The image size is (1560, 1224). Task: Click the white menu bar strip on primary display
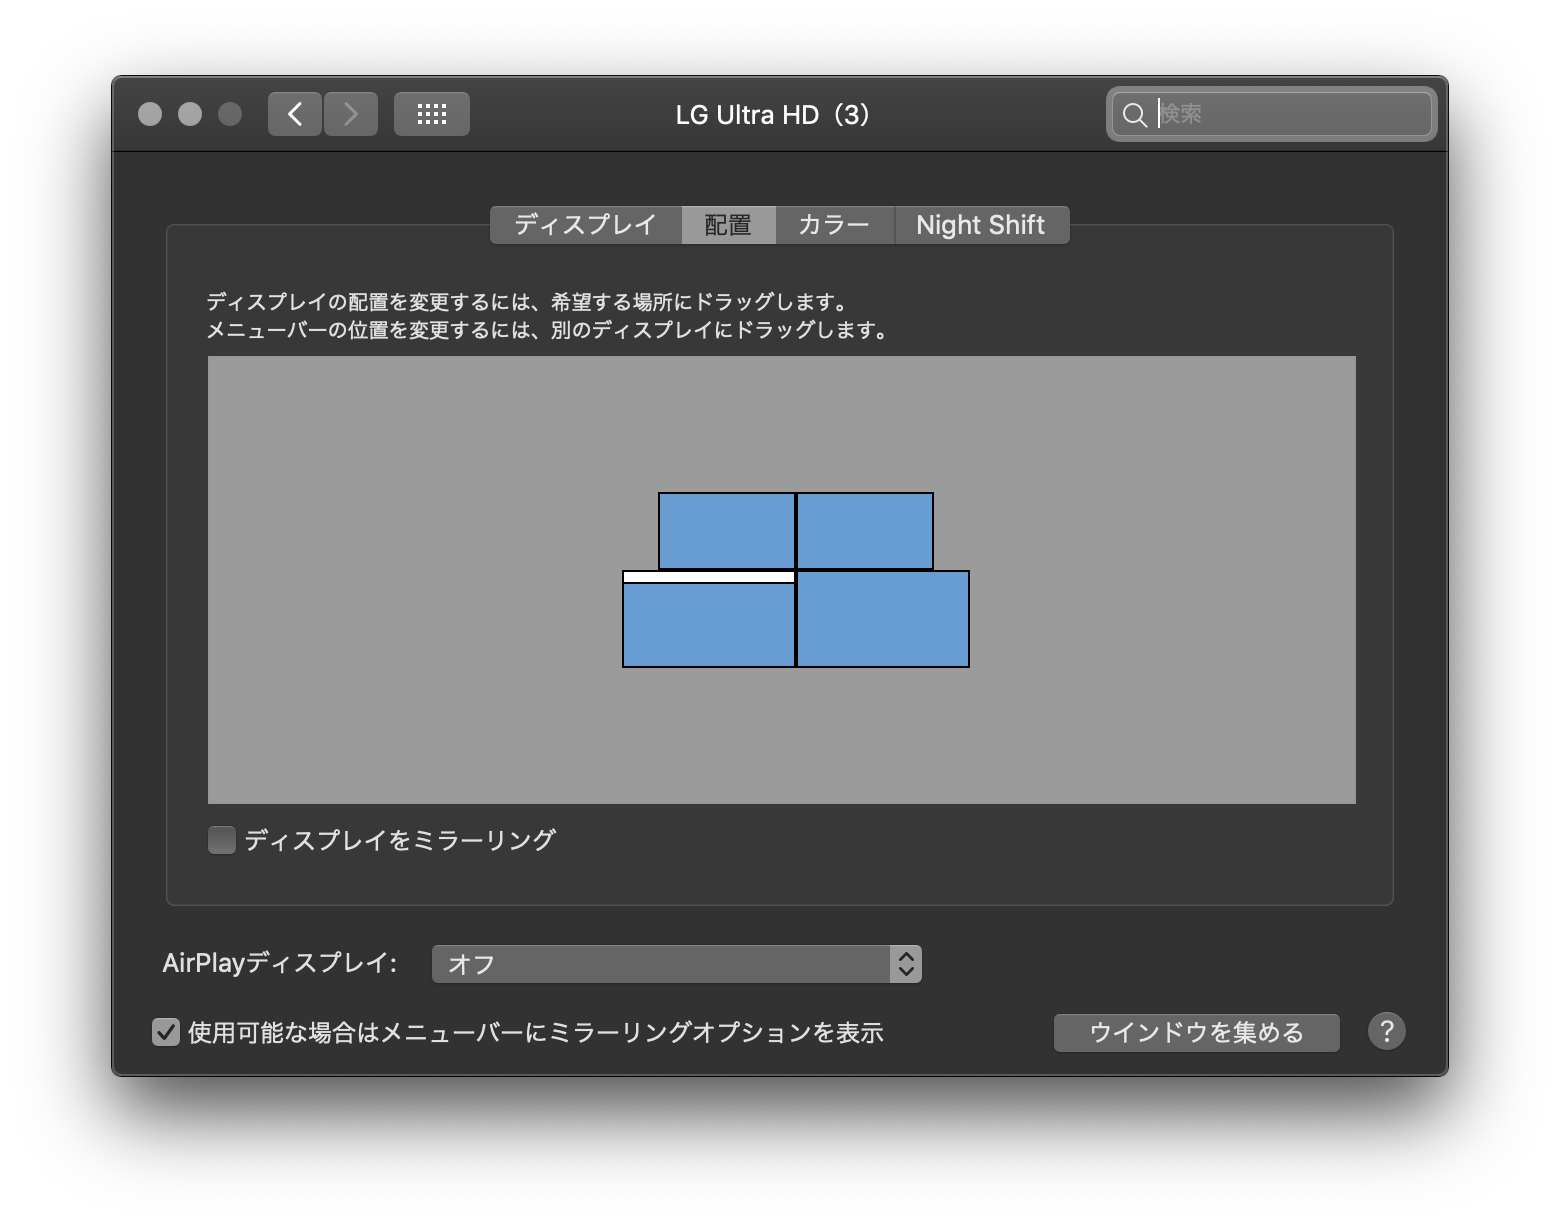(709, 576)
